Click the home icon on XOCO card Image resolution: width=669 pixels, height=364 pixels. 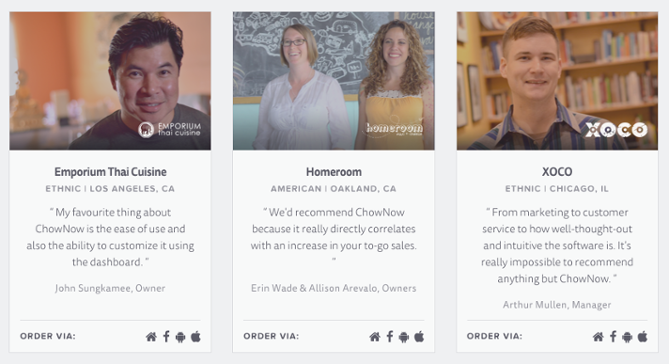(598, 337)
